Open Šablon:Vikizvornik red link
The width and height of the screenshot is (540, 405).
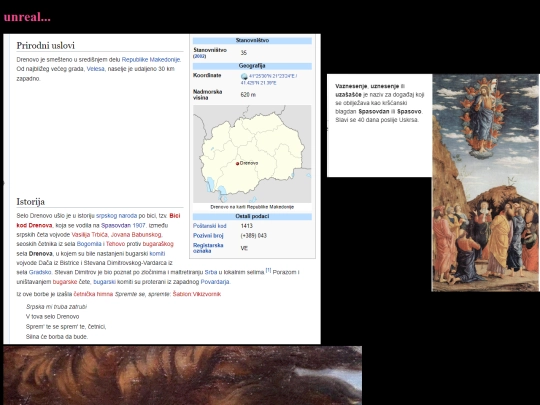(197, 294)
